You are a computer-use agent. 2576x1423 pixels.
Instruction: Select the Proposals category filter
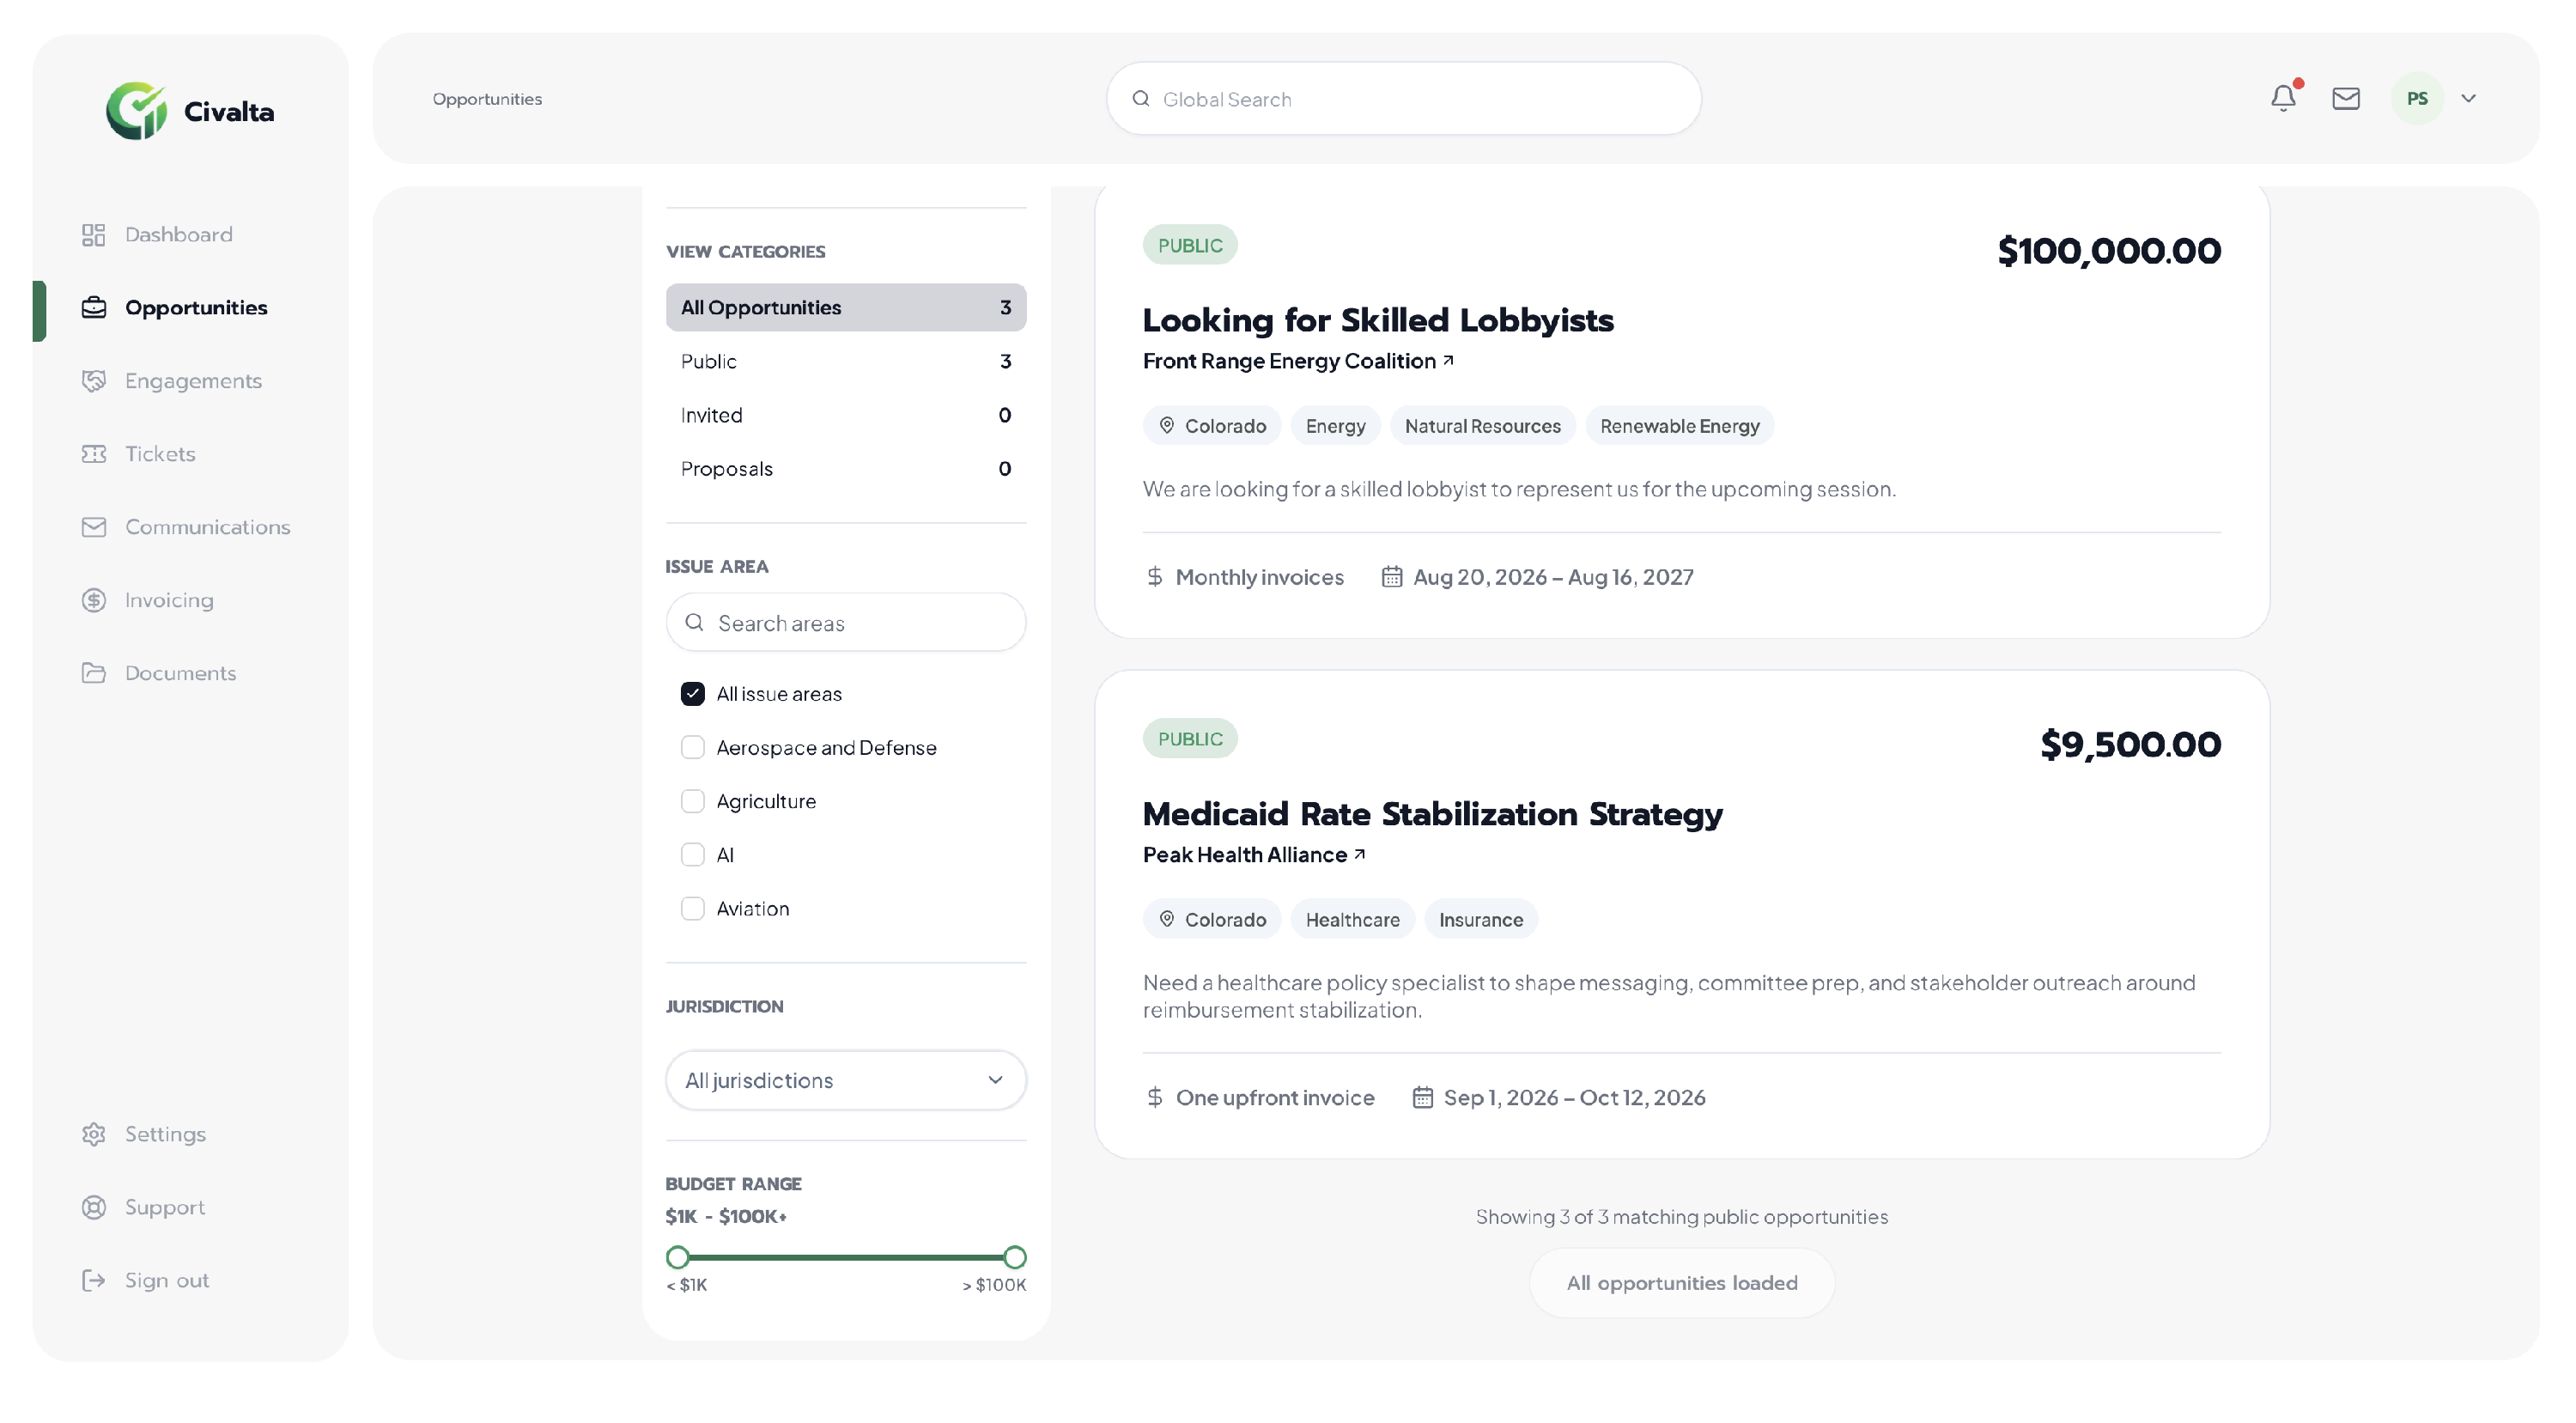pyautogui.click(x=845, y=468)
